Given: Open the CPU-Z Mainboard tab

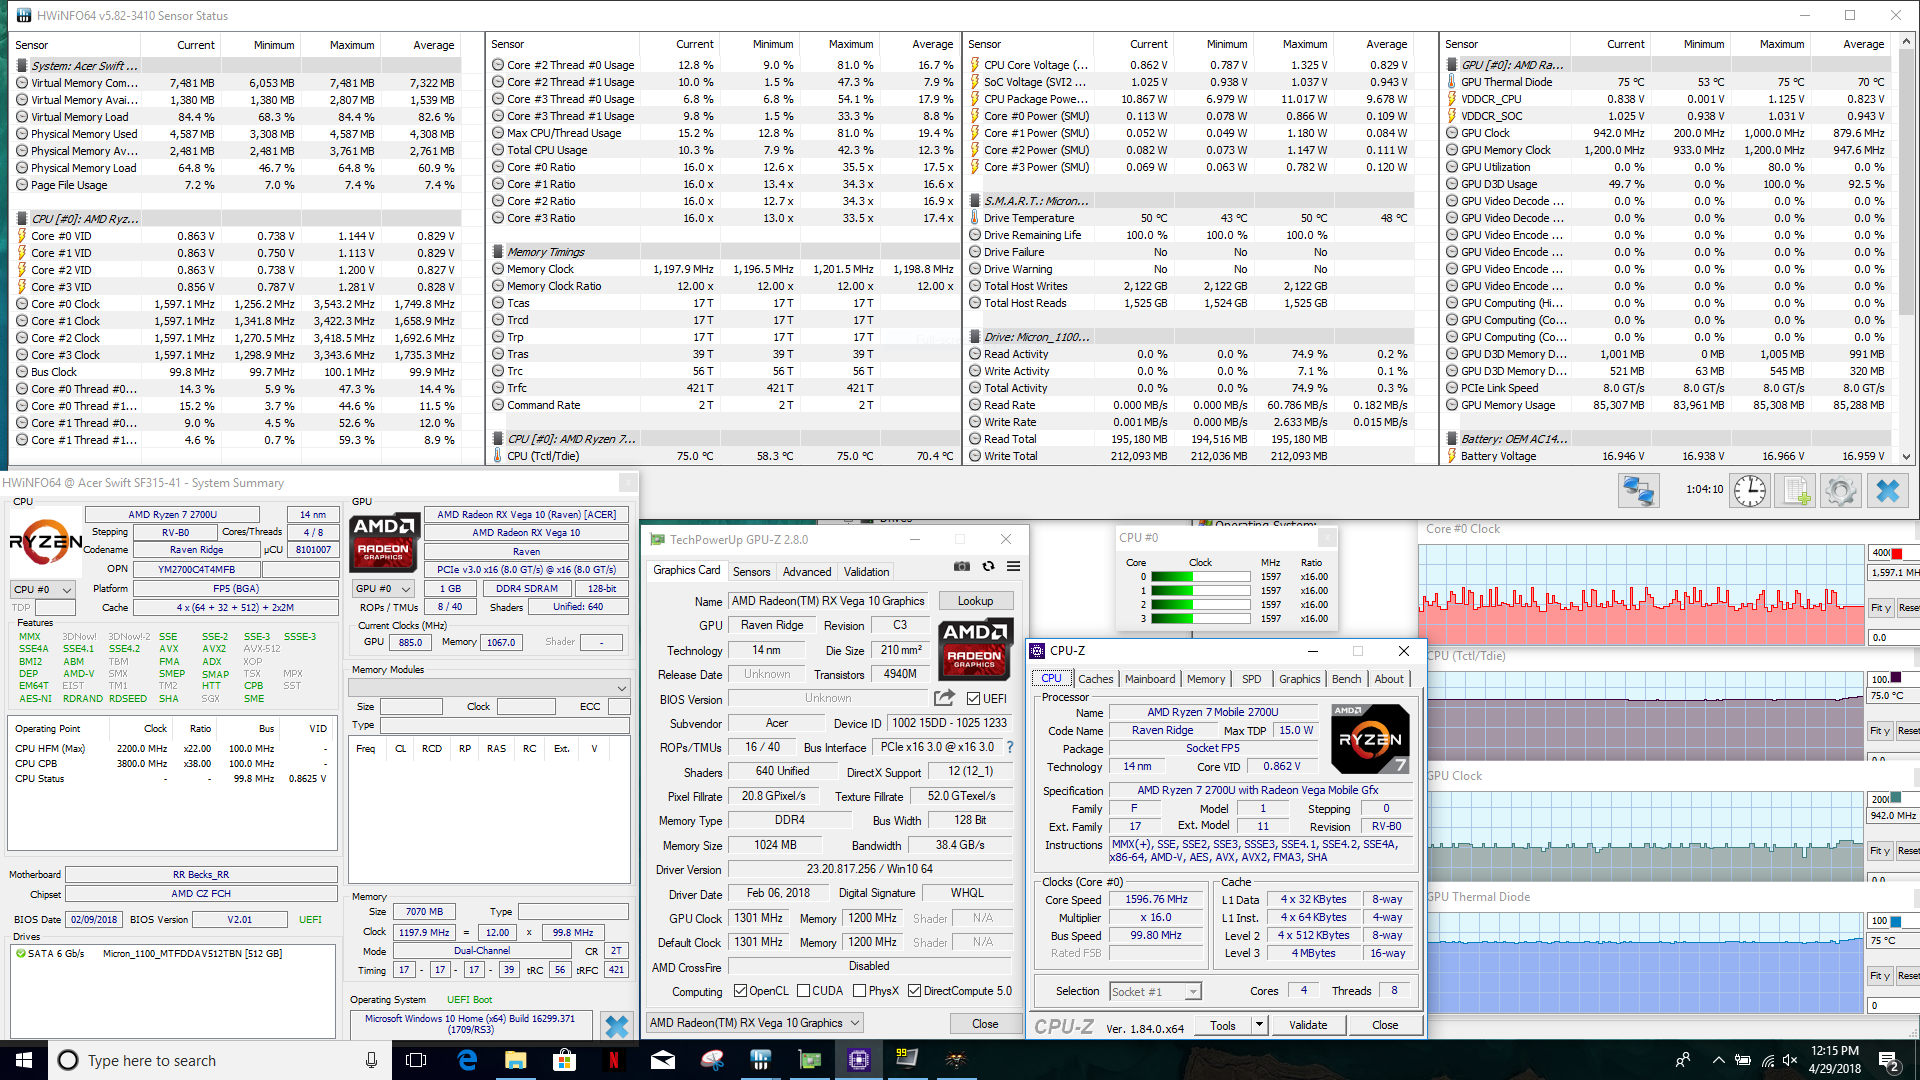Looking at the screenshot, I should 1149,679.
